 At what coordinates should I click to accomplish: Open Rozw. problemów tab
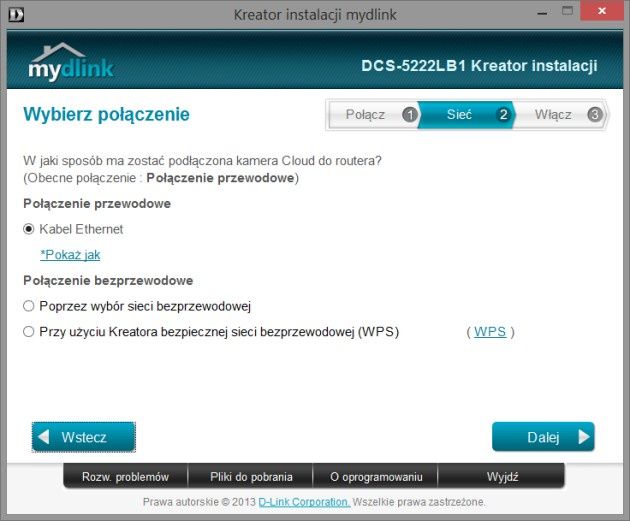(125, 476)
